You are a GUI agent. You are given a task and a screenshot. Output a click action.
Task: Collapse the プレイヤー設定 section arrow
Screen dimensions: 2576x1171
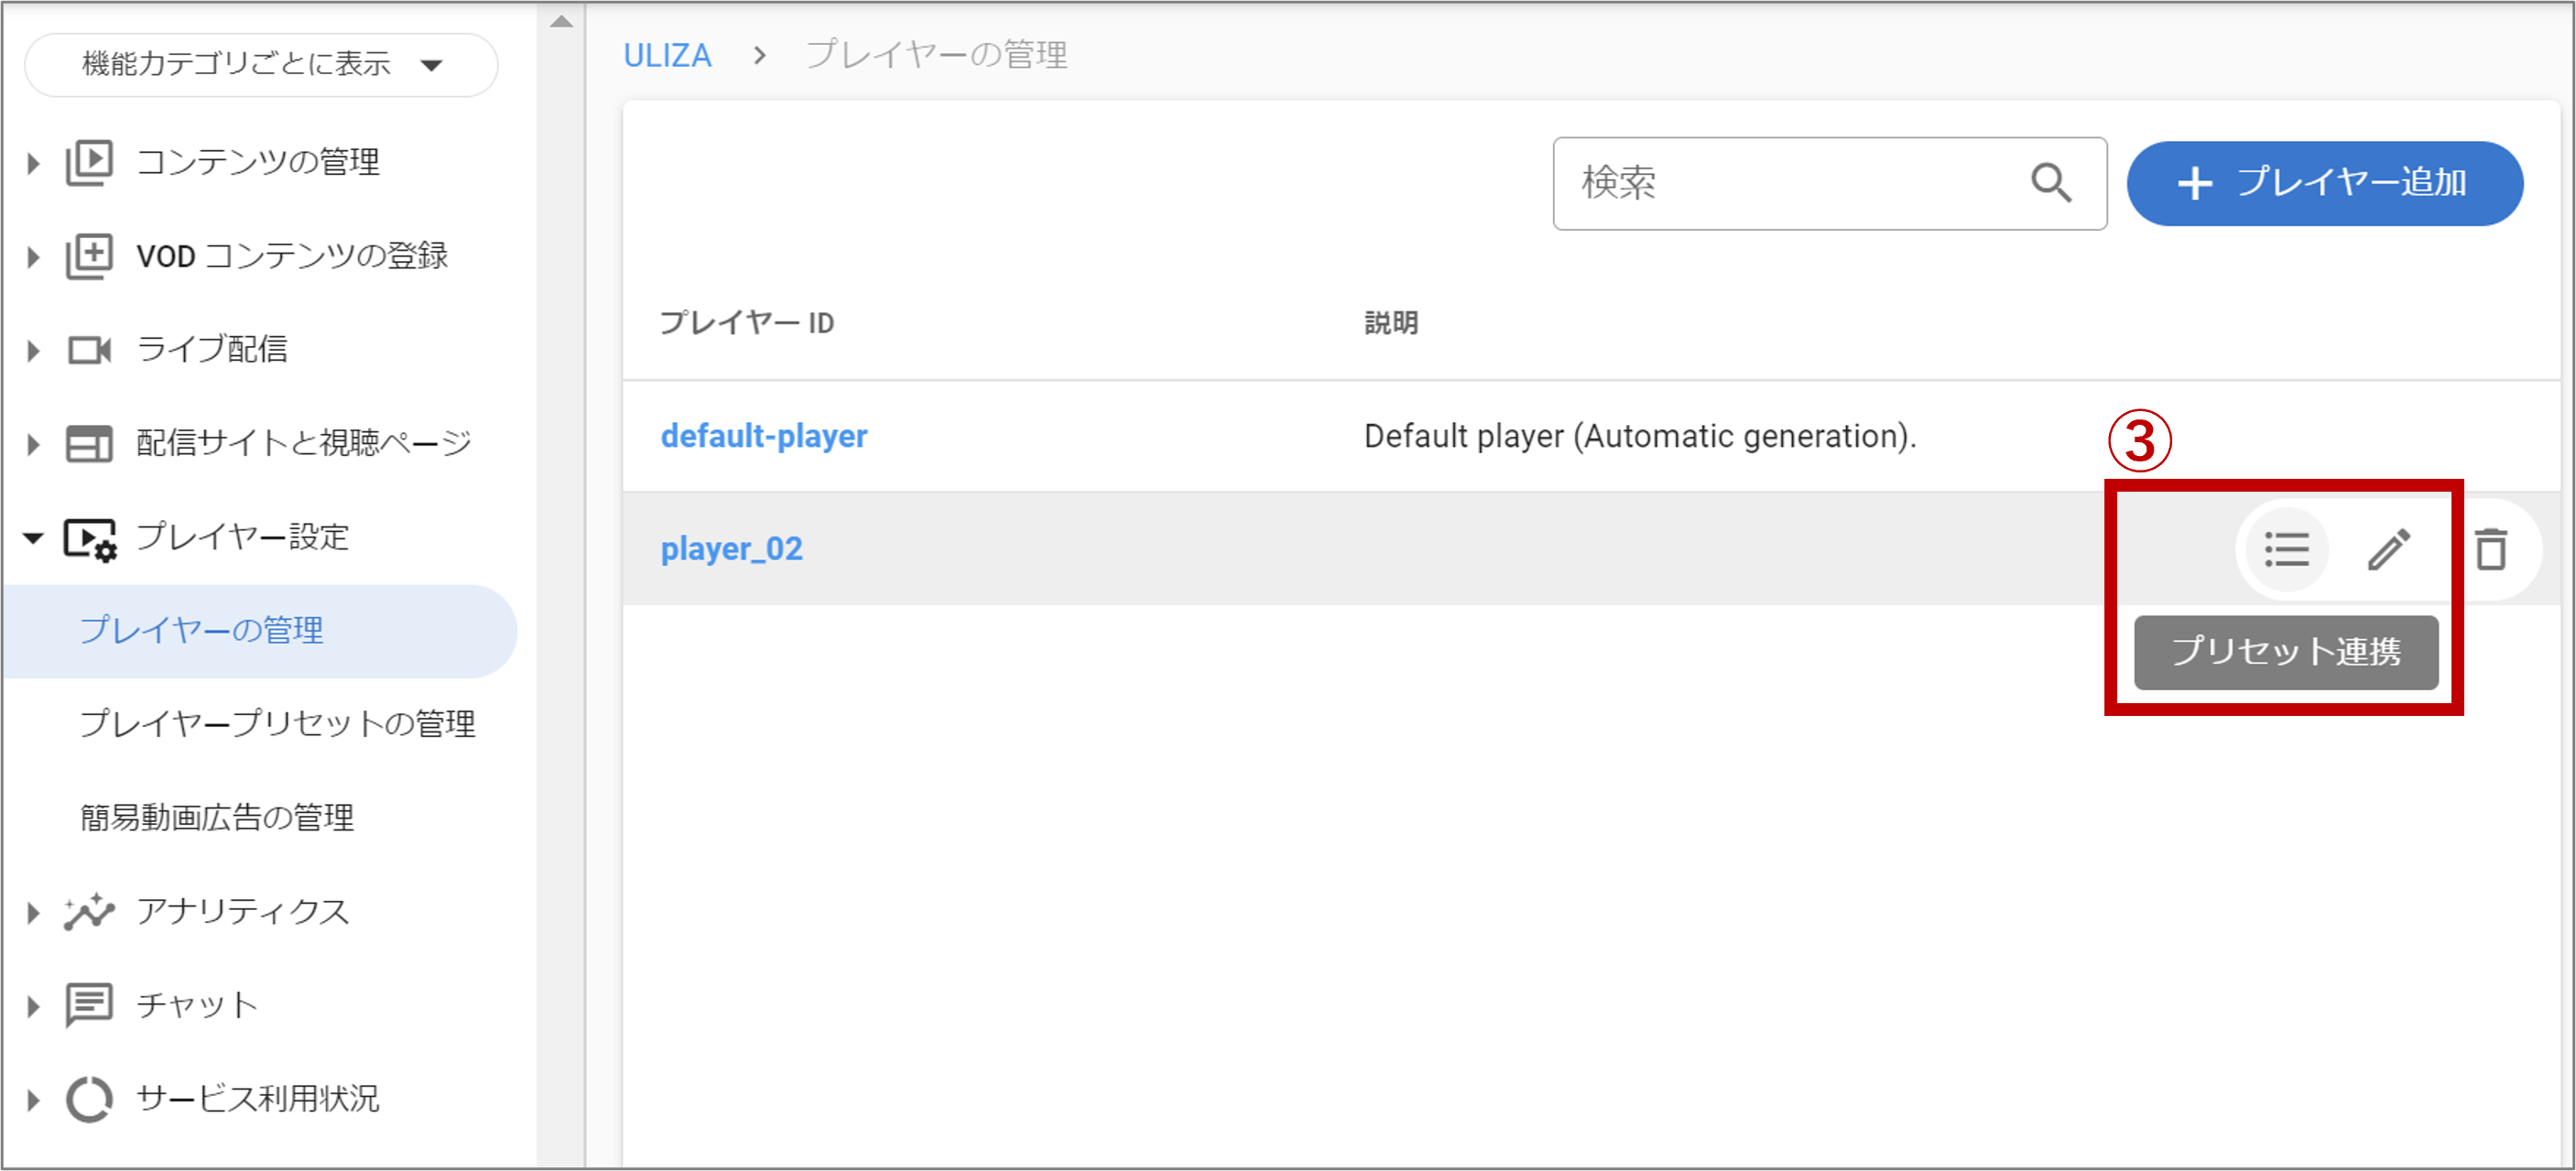(x=33, y=537)
